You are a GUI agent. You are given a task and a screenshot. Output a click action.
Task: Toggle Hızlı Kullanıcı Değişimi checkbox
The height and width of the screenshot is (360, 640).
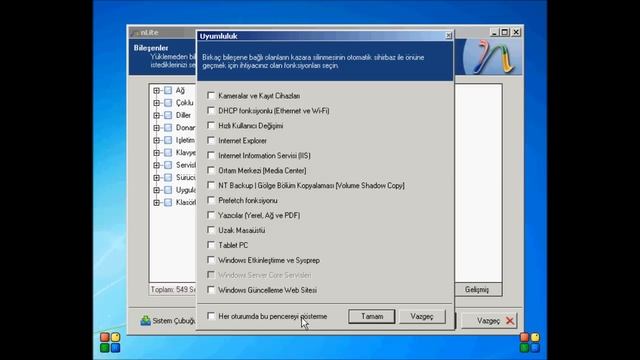click(x=211, y=125)
